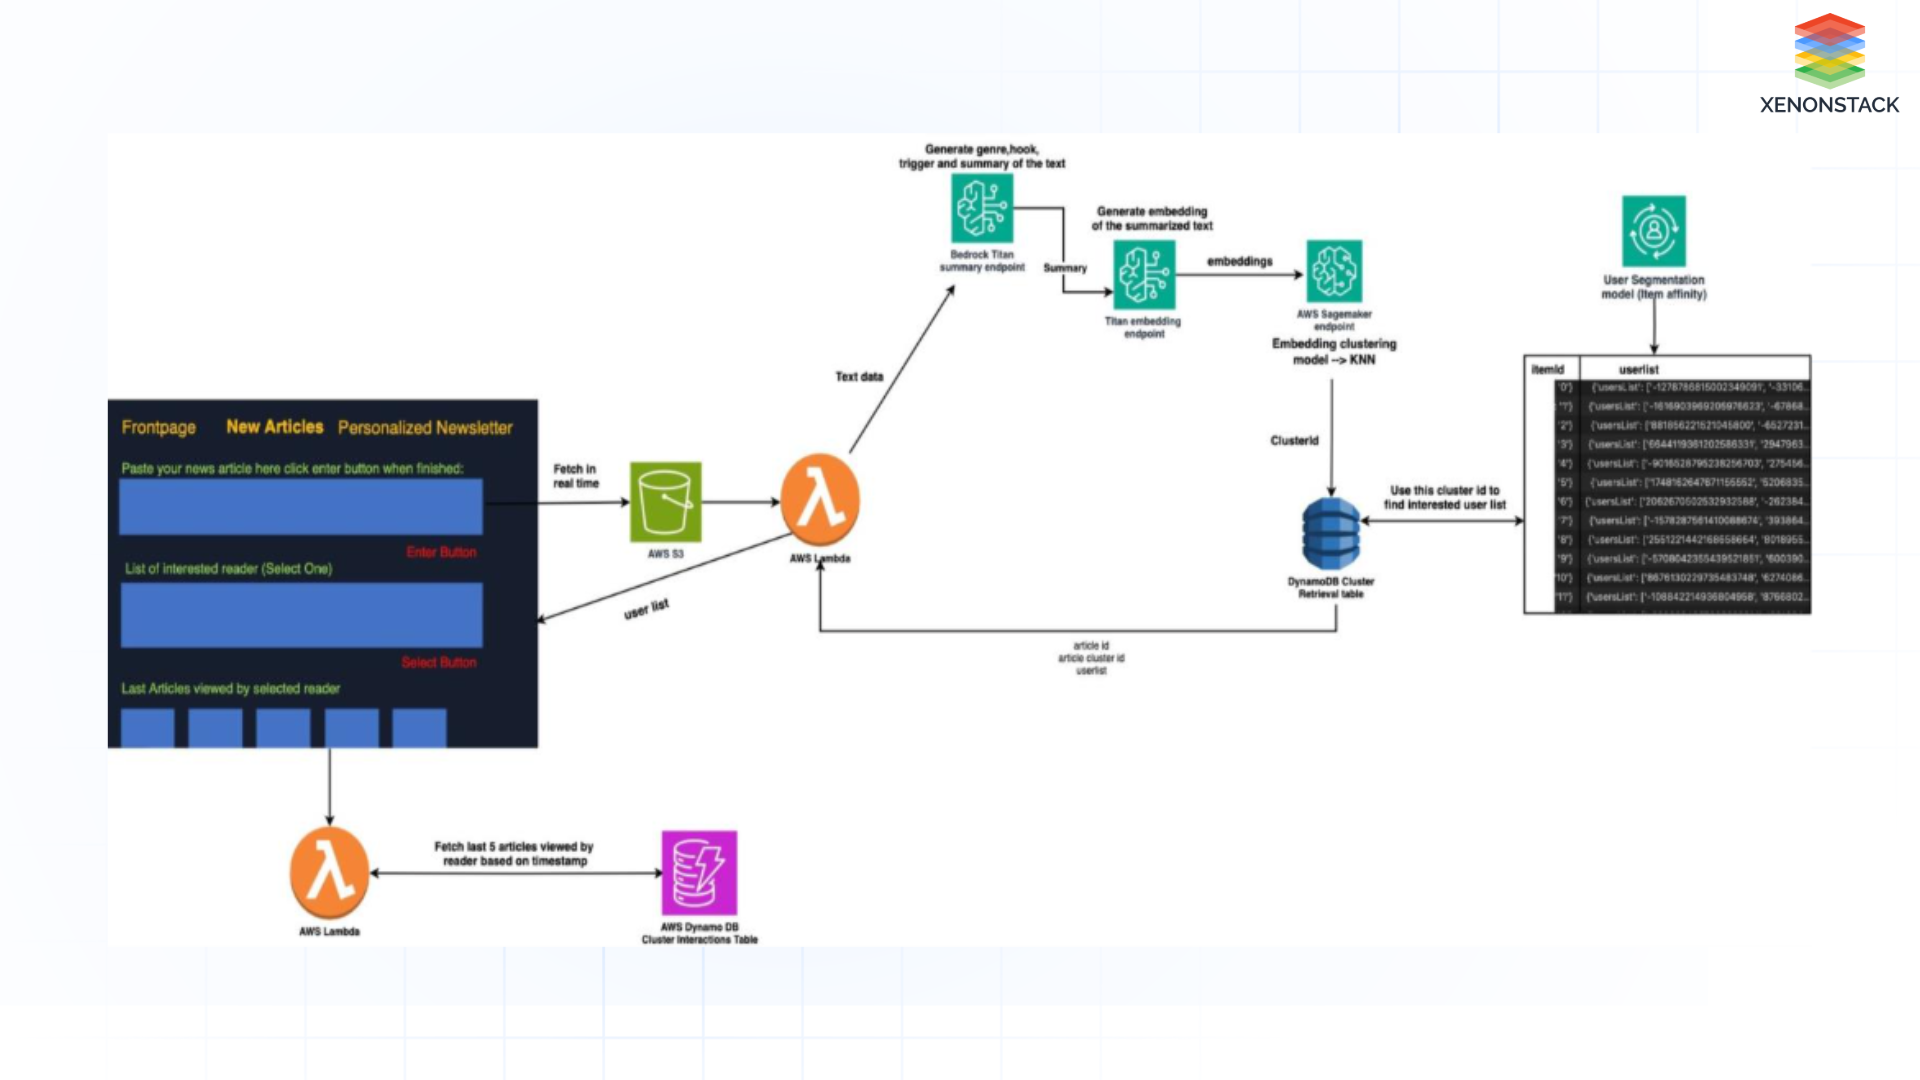
Task: Click "Fetch last 5 articles viewed by reader" text
Action: pos(514,854)
